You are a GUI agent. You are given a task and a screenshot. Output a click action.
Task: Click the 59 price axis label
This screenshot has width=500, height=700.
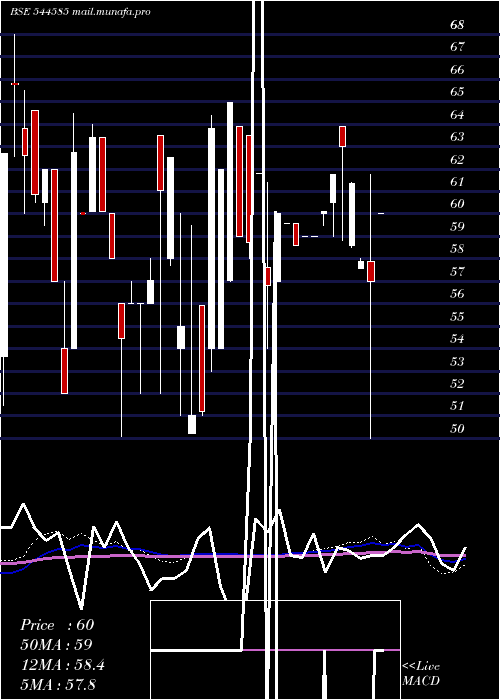(x=457, y=226)
